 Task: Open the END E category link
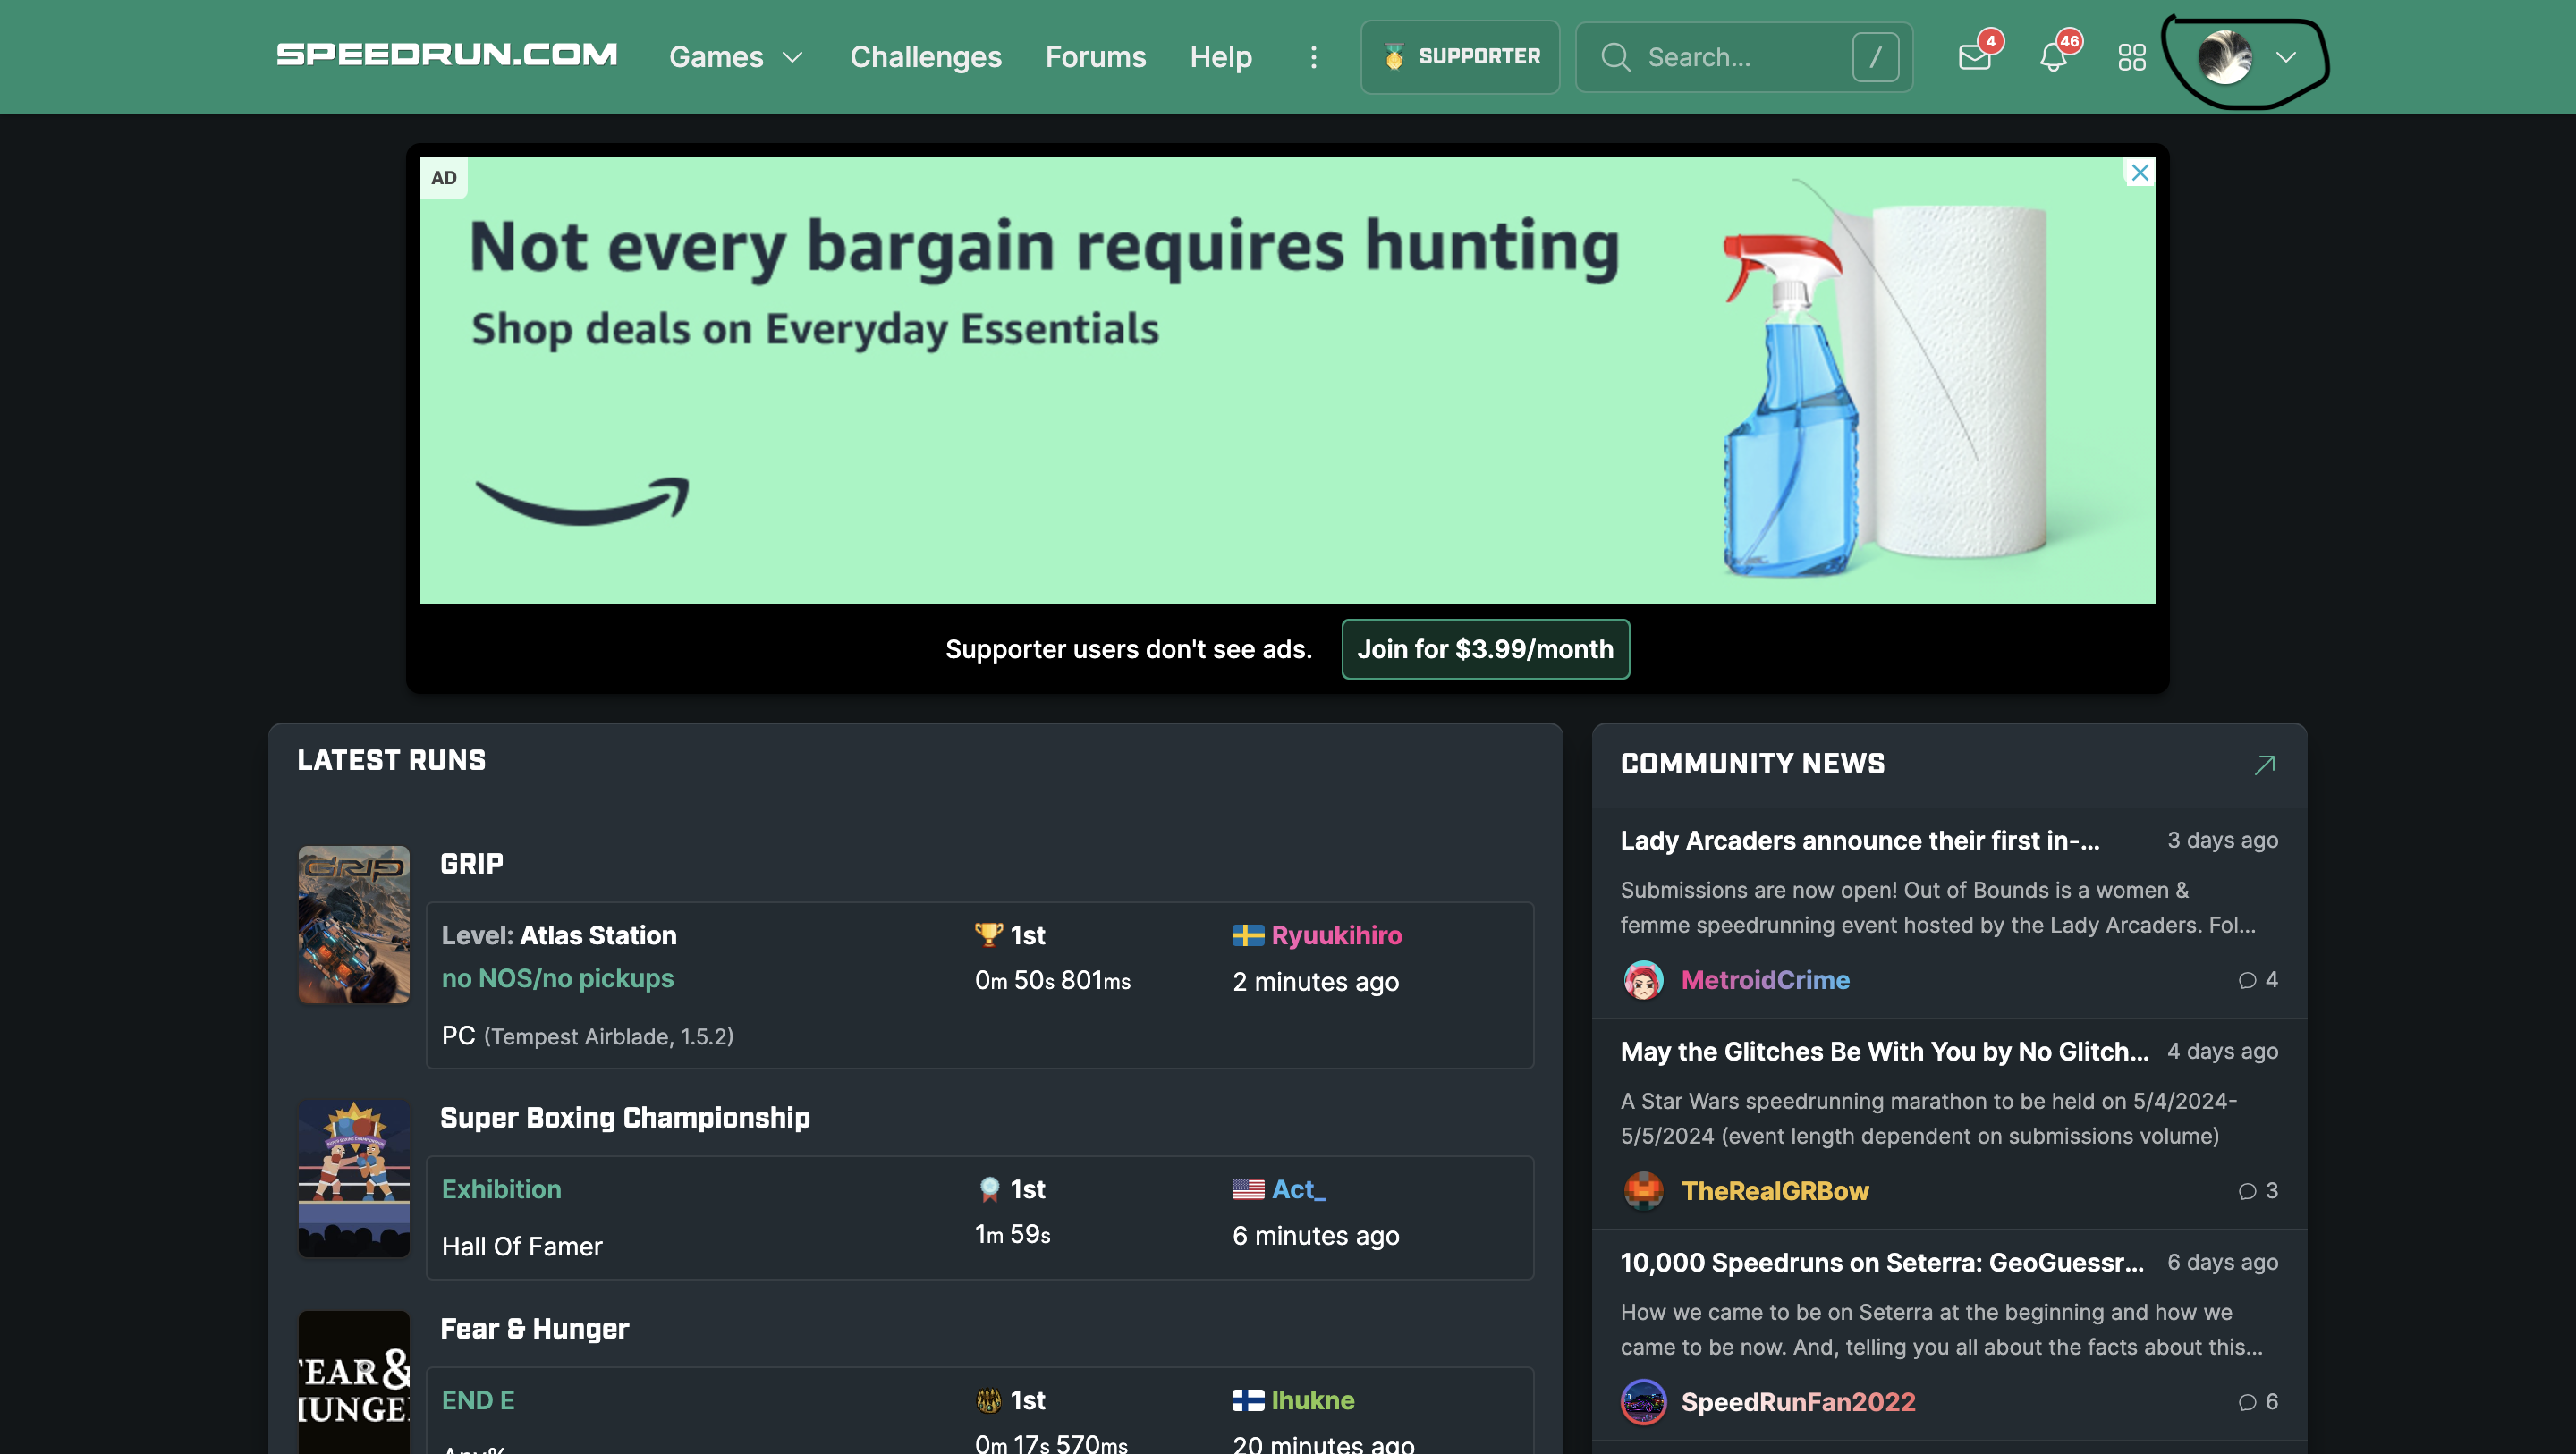coord(478,1400)
